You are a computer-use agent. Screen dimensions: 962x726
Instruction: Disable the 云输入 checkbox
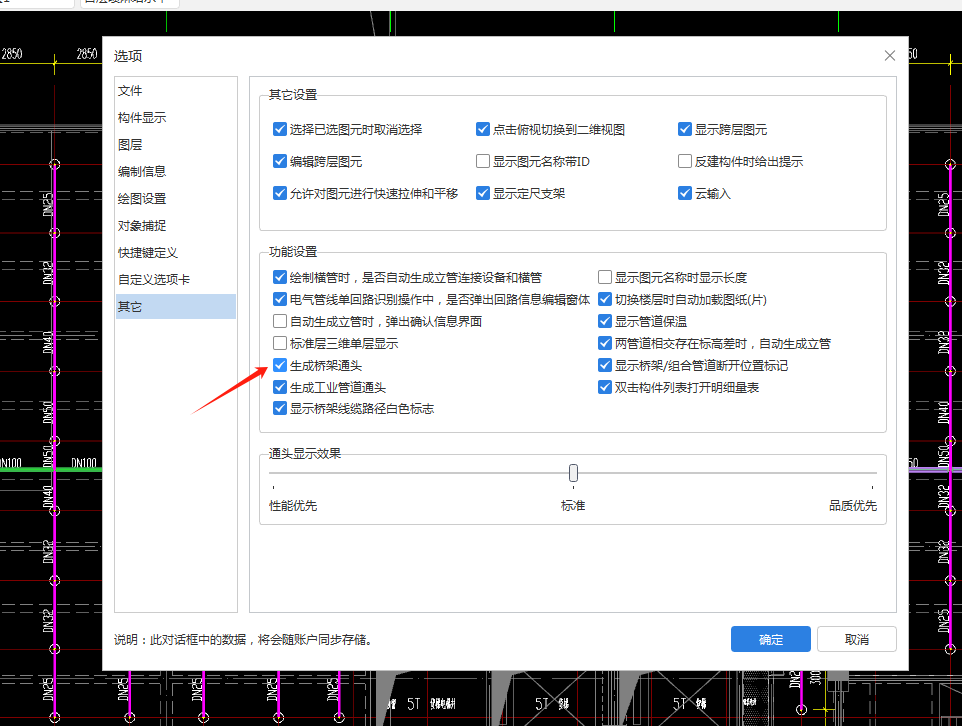(x=685, y=193)
